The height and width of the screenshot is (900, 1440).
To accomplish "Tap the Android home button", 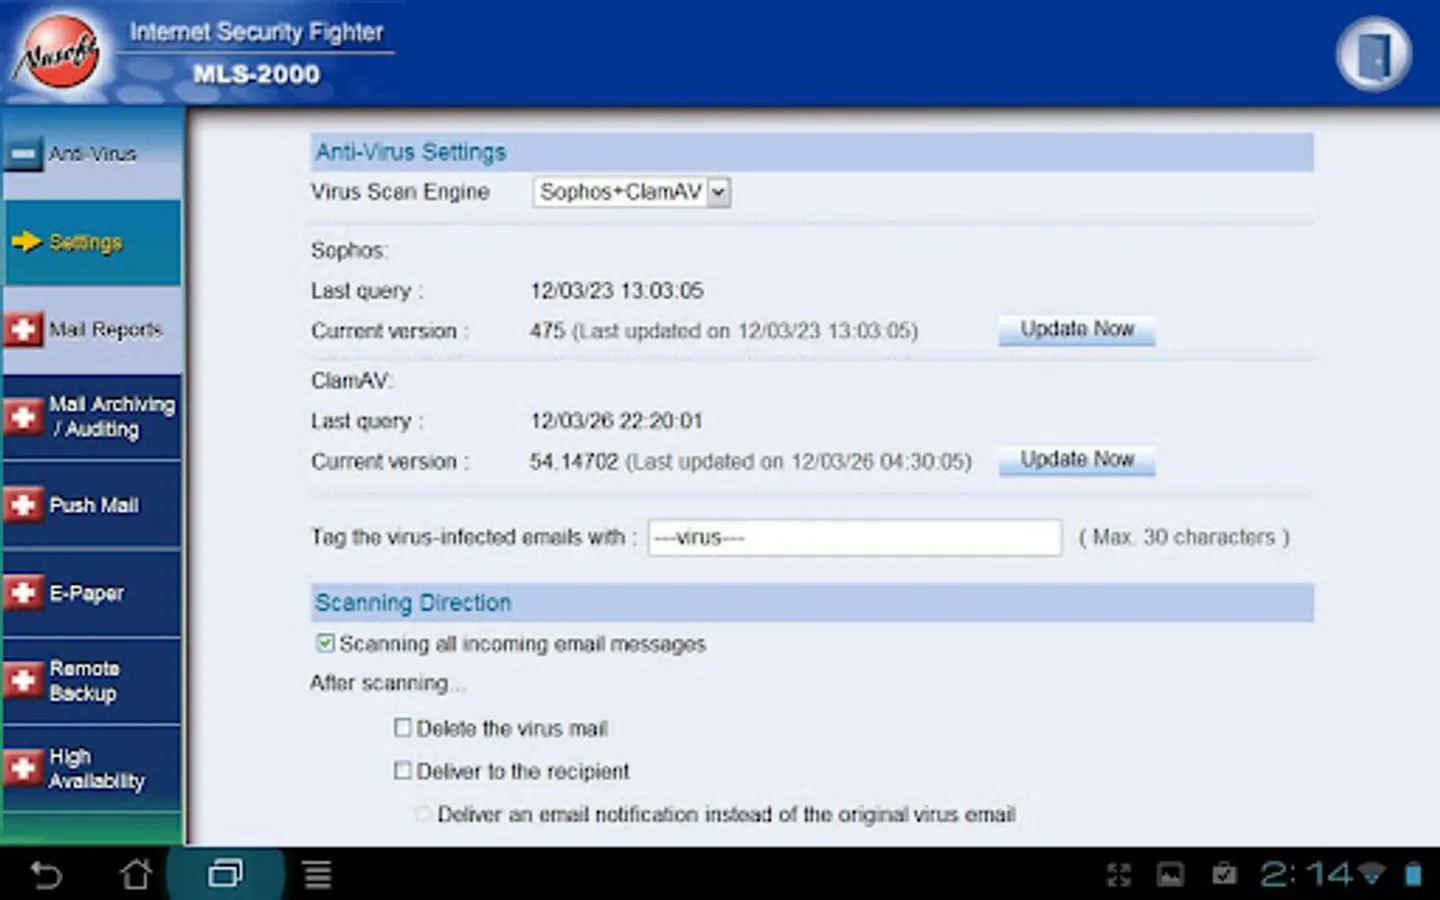I will tap(136, 875).
